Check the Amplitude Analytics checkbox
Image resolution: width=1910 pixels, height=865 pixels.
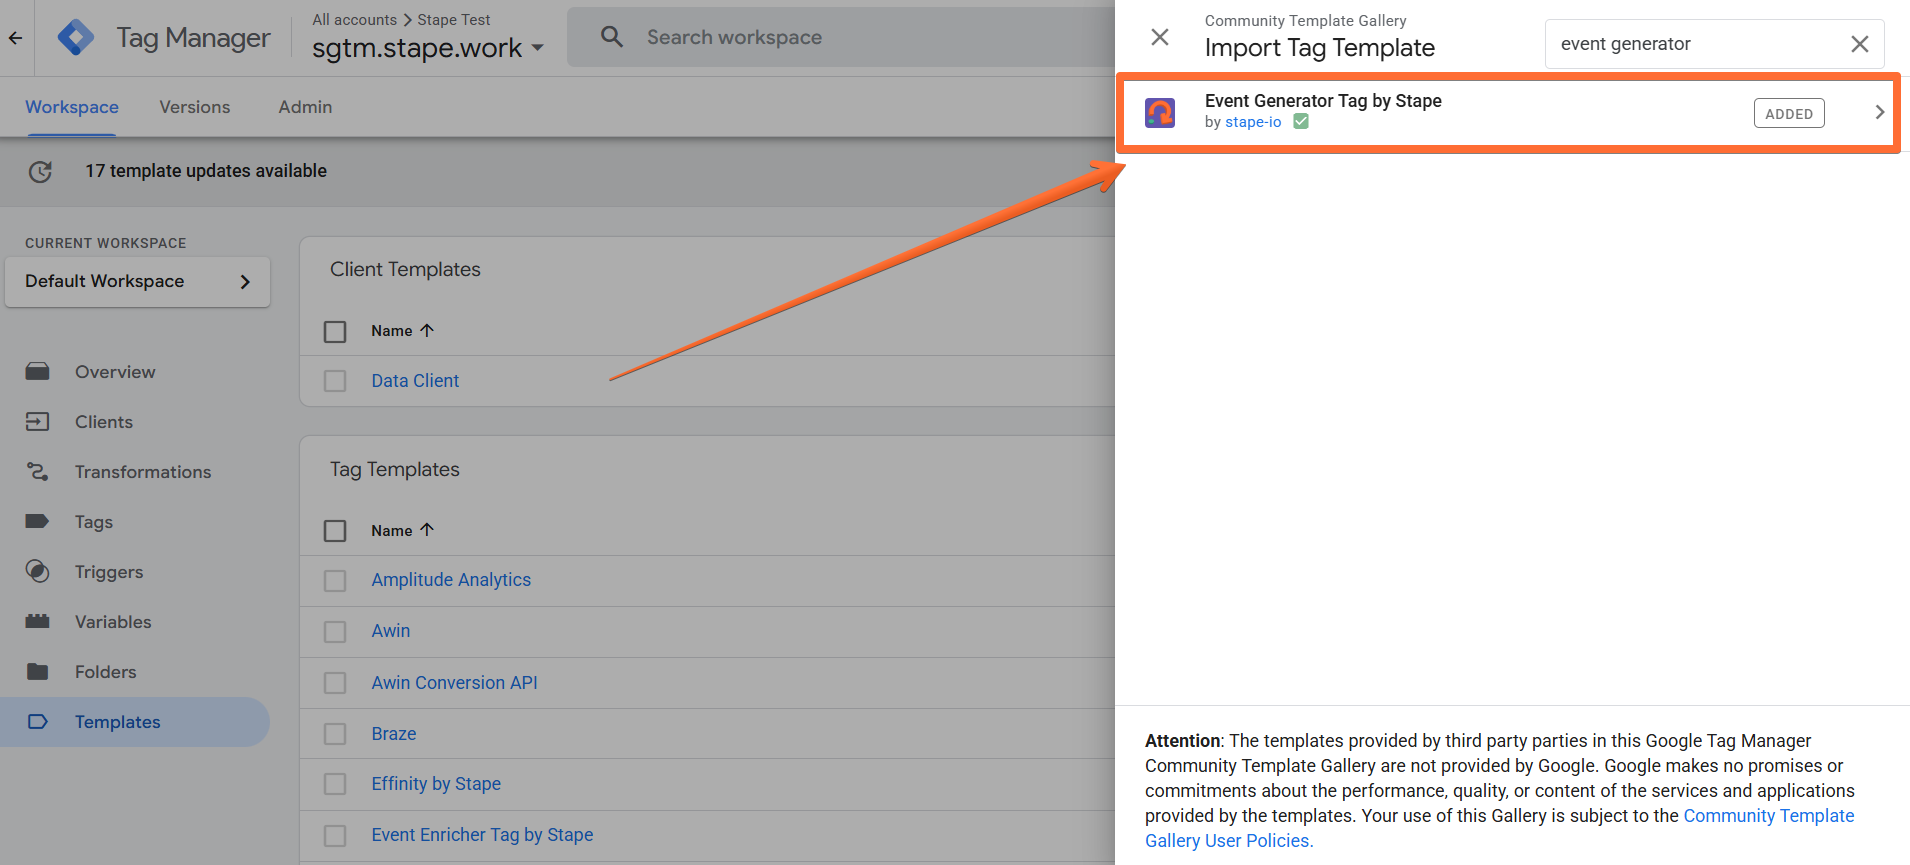coord(335,581)
